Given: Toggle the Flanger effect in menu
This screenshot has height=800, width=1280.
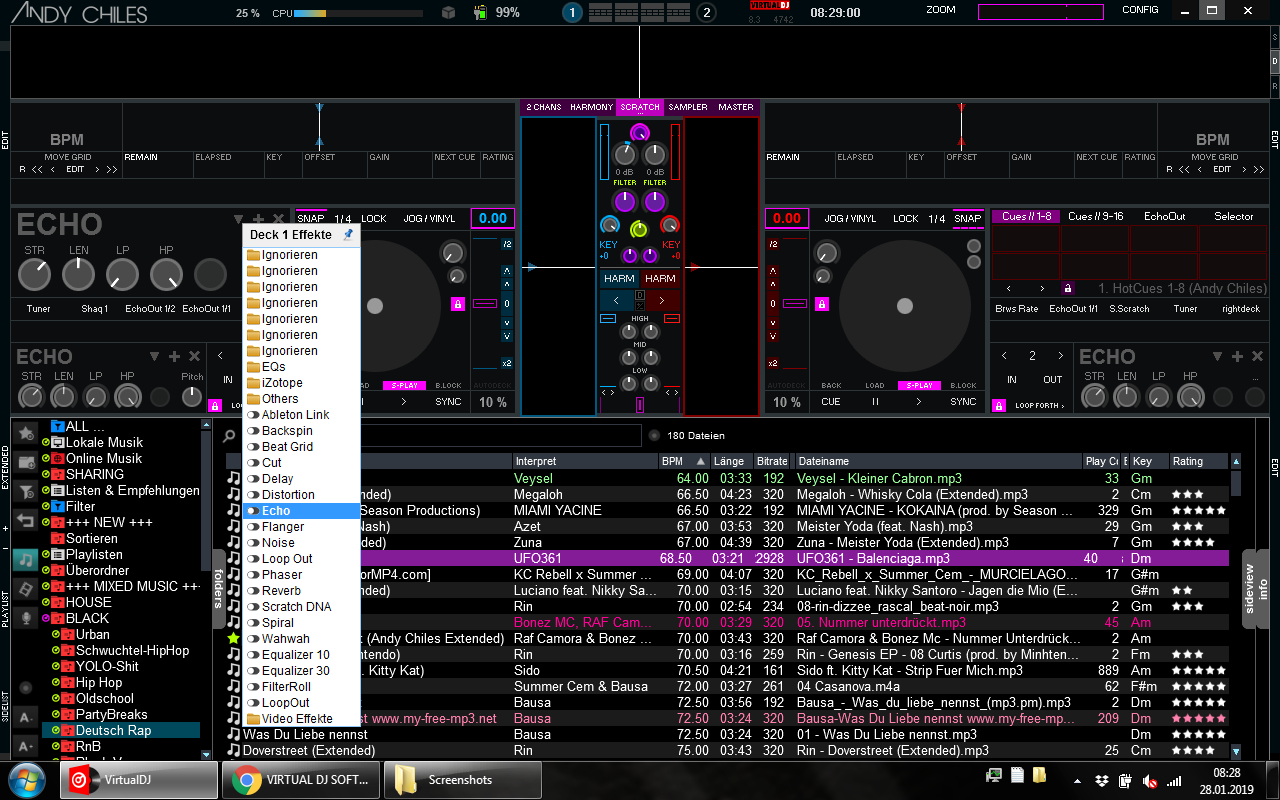Looking at the screenshot, I should click(x=301, y=527).
